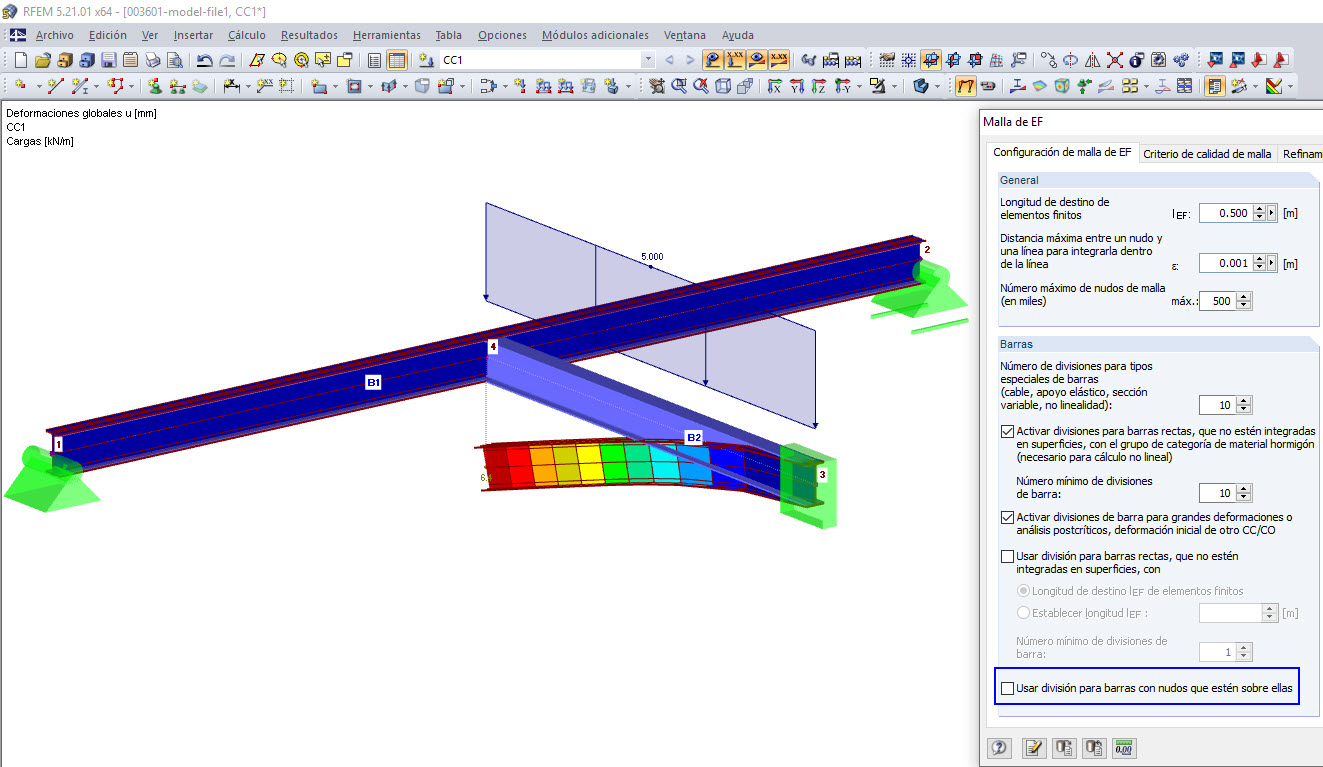Click the lEF 0.500 spinner arrows
Image resolution: width=1323 pixels, height=767 pixels.
click(x=1259, y=212)
